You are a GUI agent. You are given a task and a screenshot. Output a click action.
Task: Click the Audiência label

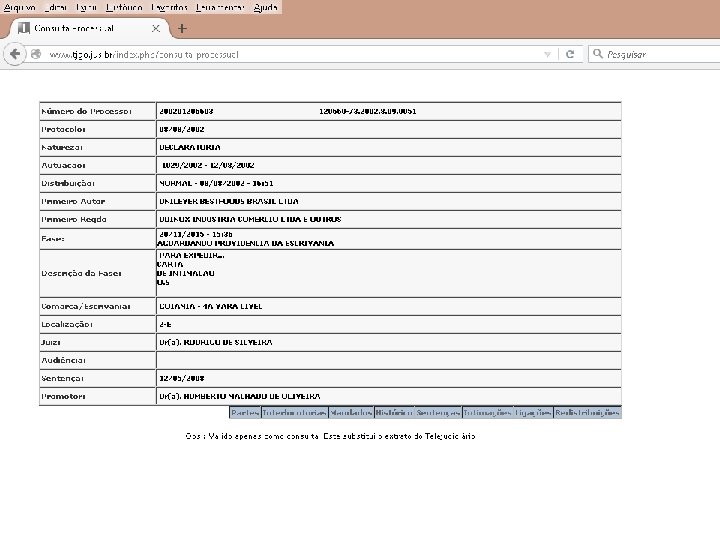(63, 360)
